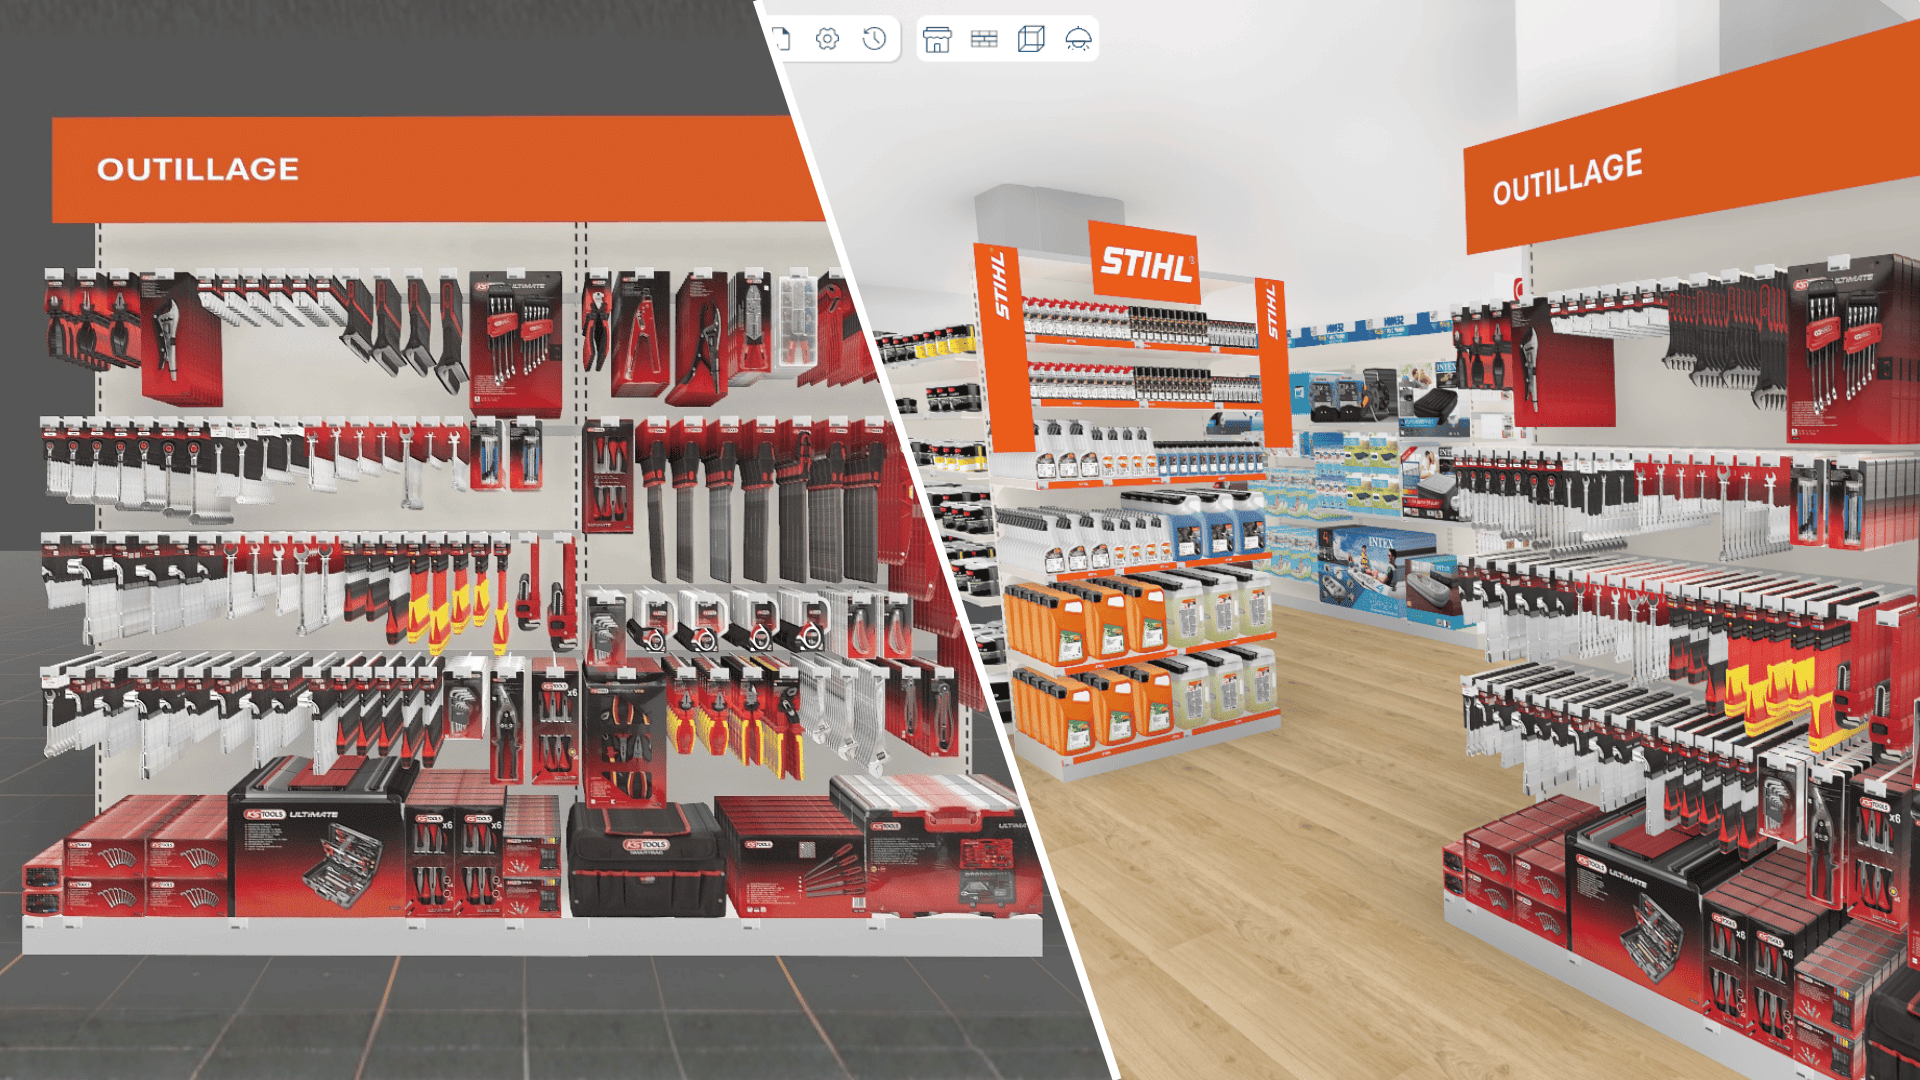
Task: Select the store front icon
Action: point(937,39)
